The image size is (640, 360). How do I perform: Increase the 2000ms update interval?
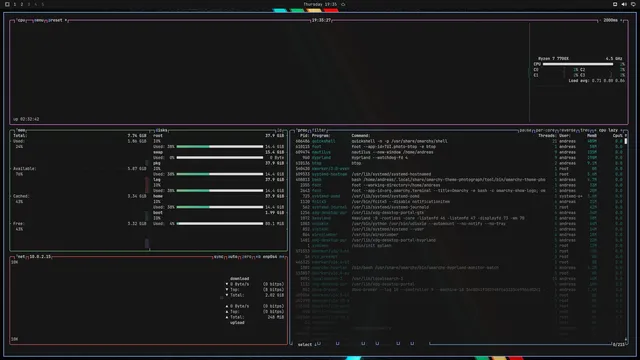pyautogui.click(x=622, y=20)
